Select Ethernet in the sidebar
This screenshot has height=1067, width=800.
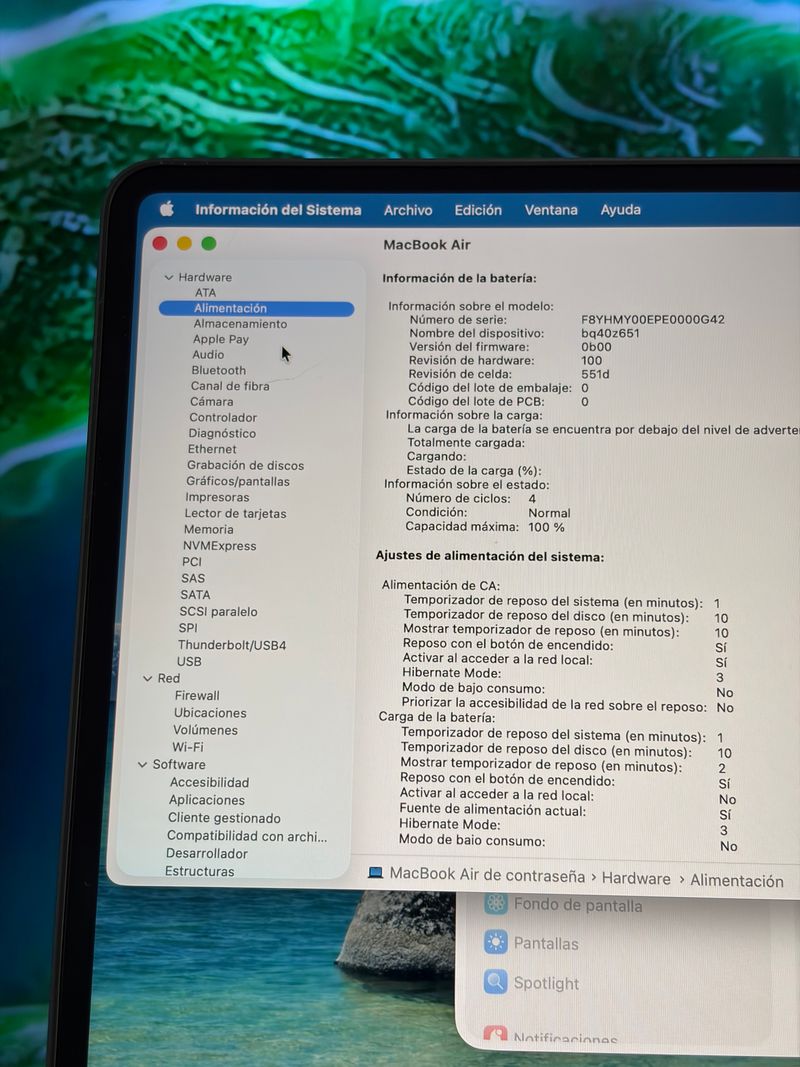tap(212, 449)
